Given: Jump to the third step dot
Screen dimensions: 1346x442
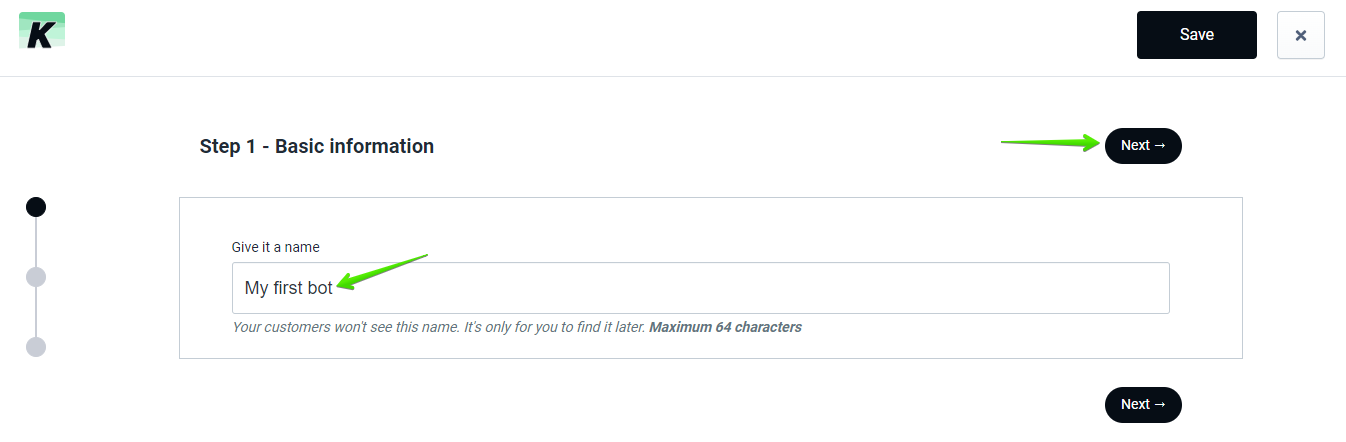Looking at the screenshot, I should [x=36, y=347].
